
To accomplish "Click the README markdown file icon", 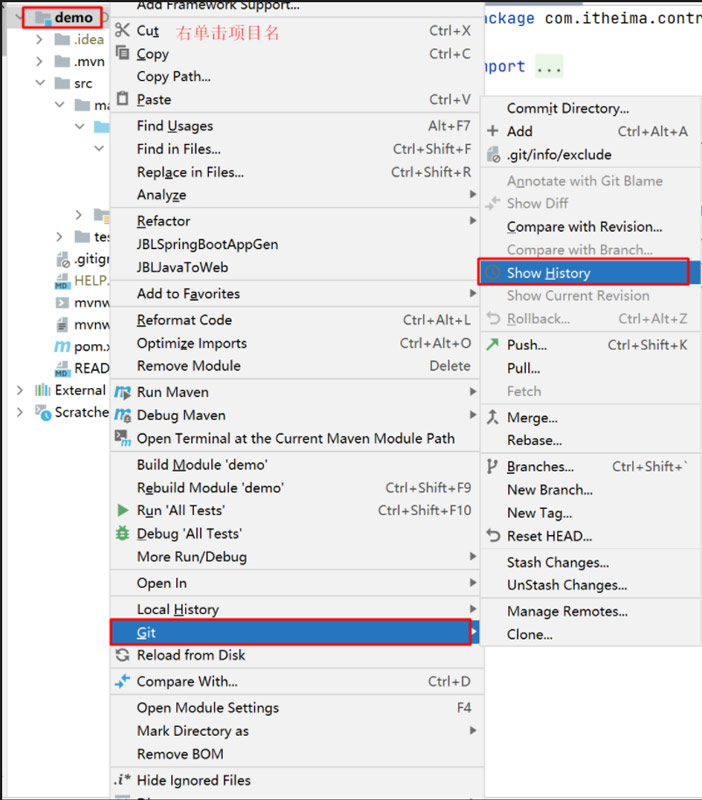I will [62, 368].
